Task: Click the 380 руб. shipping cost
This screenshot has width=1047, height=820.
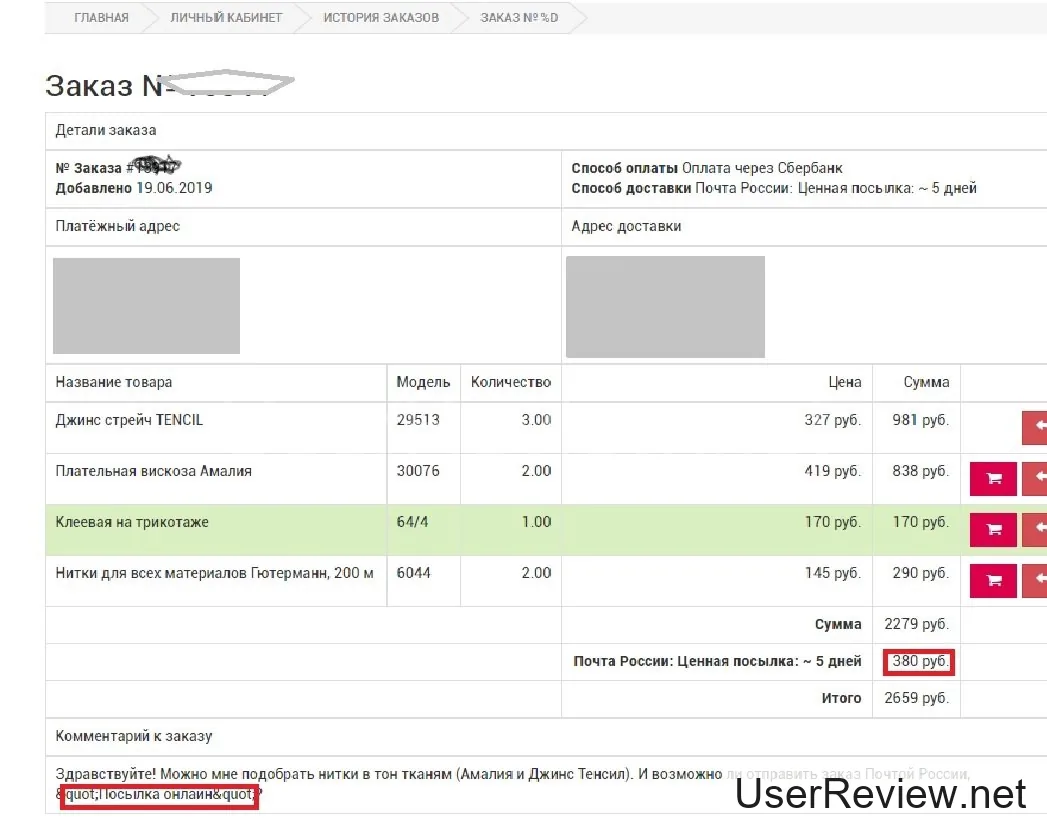Action: [920, 661]
